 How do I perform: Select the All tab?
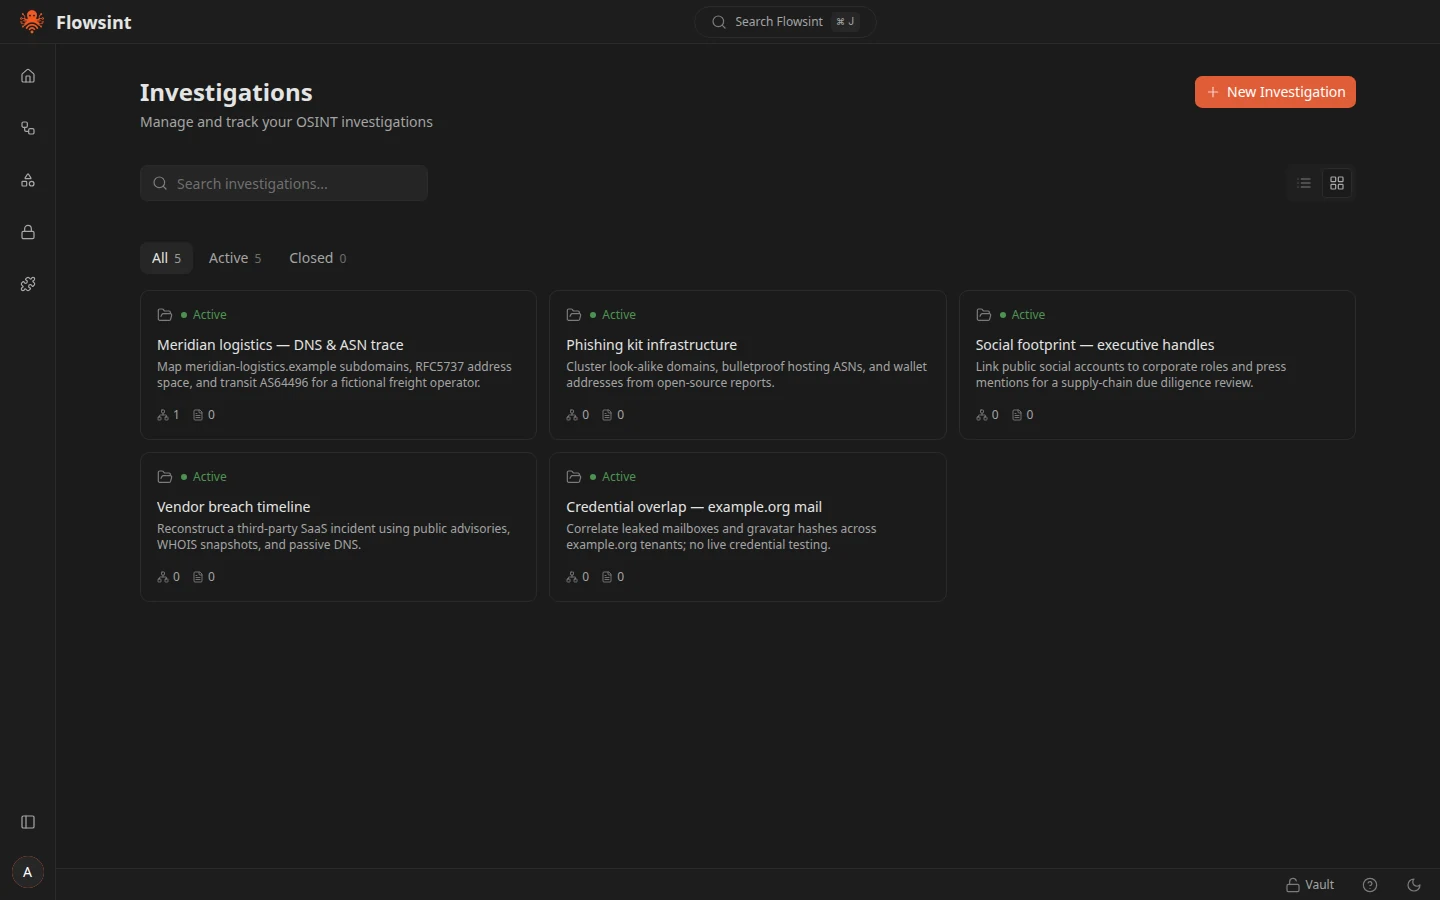click(166, 258)
